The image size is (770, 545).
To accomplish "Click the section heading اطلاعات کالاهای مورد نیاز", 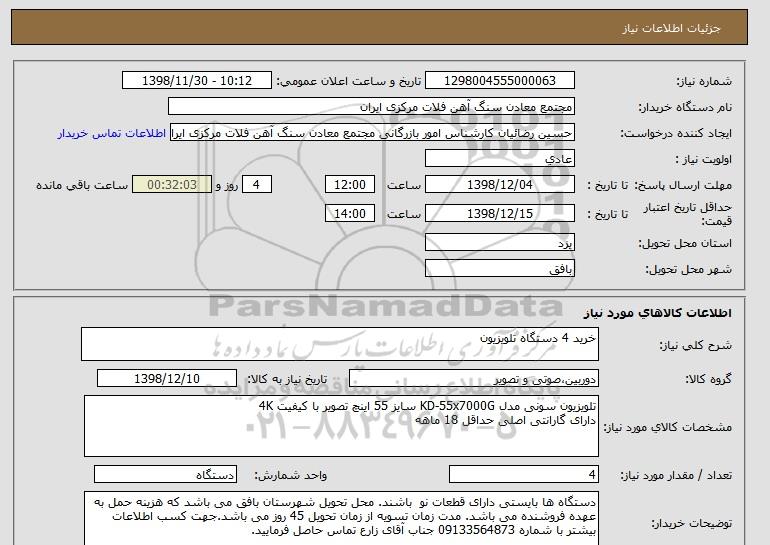I will click(657, 313).
